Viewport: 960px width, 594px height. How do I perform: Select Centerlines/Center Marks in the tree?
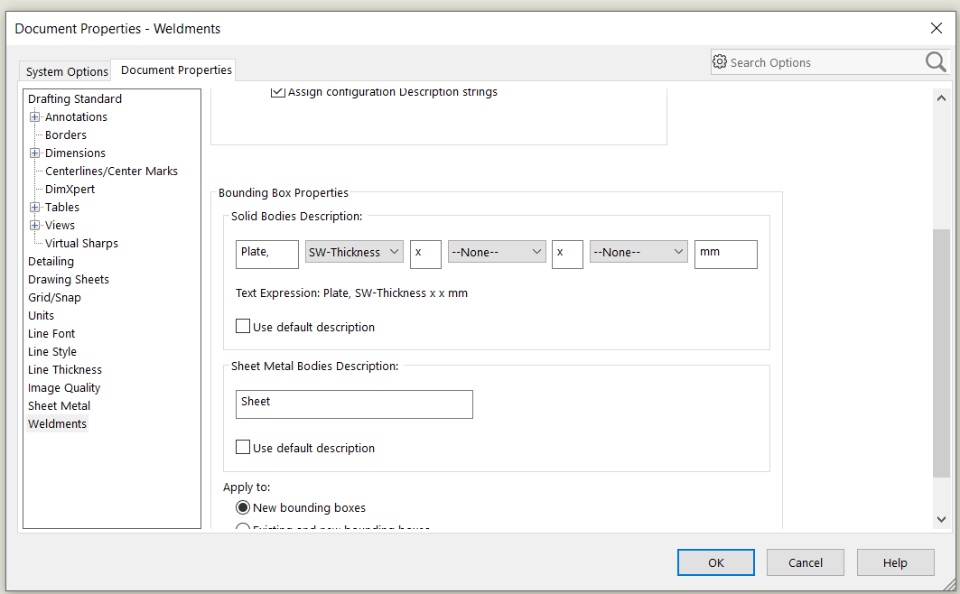coord(111,171)
